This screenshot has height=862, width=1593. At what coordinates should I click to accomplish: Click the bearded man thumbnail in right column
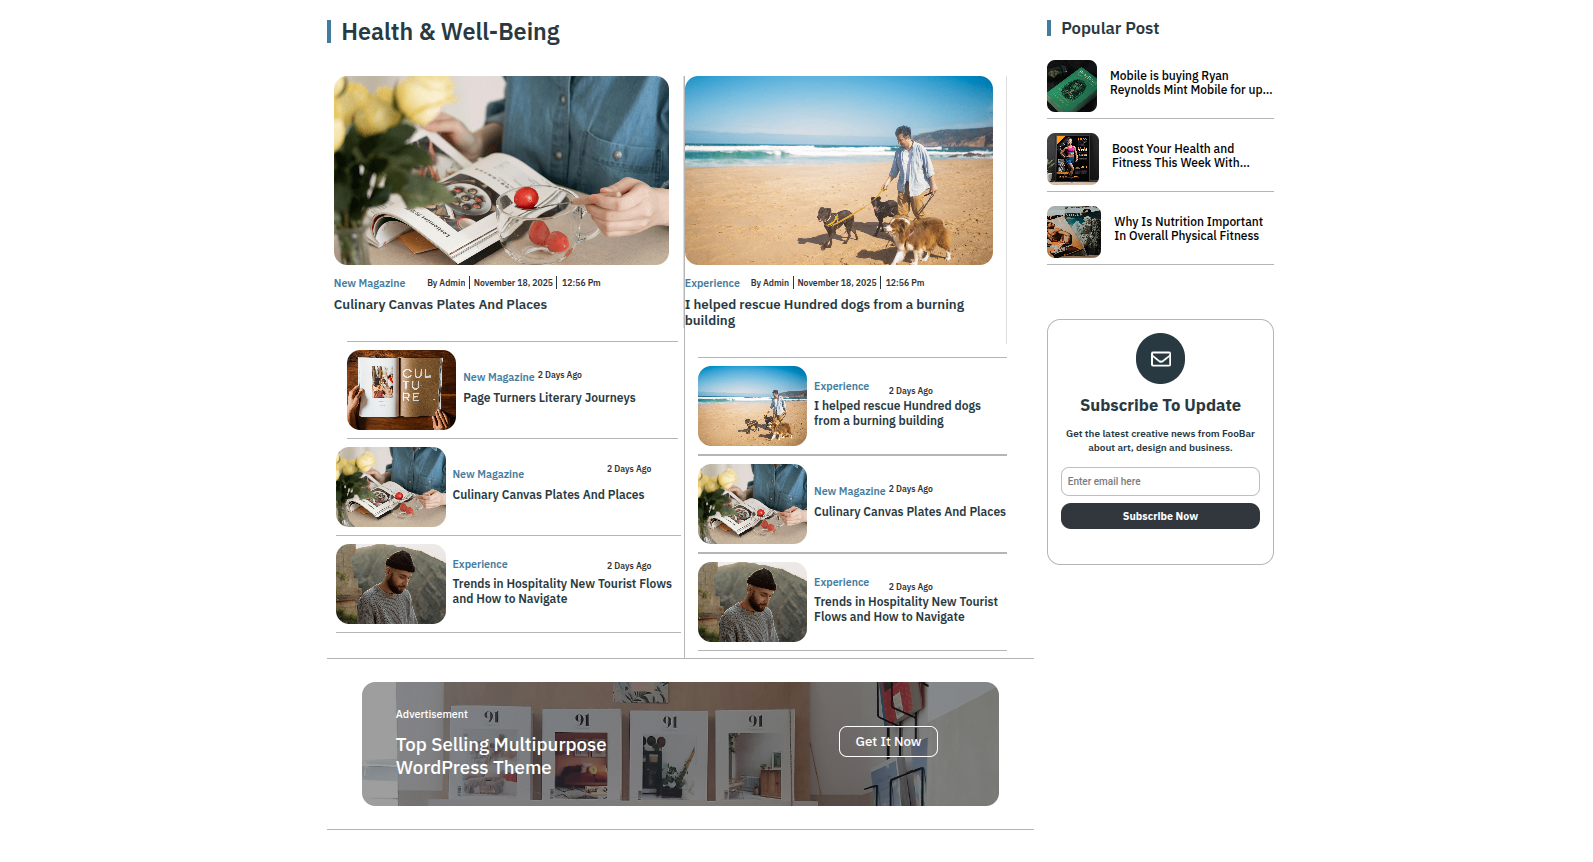752,602
